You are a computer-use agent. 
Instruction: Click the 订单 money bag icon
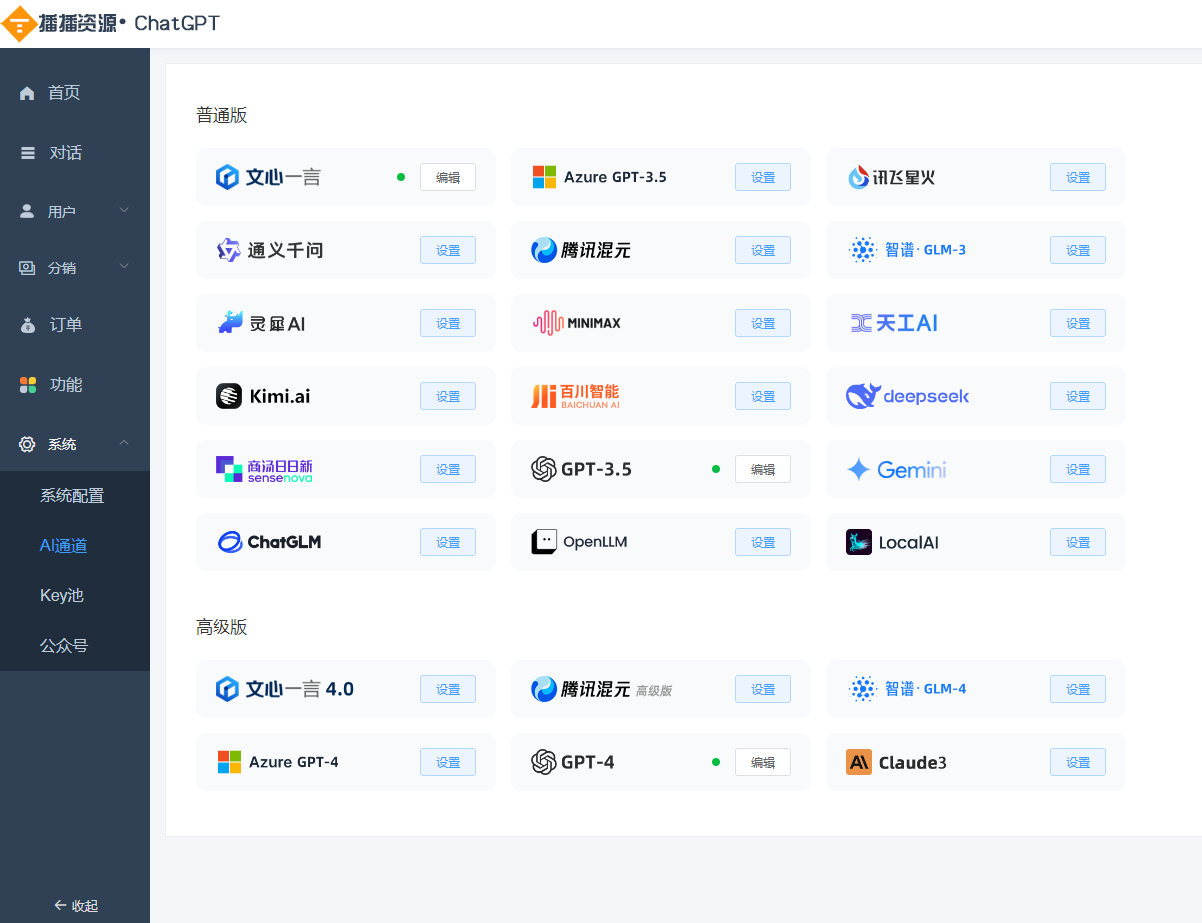[28, 325]
